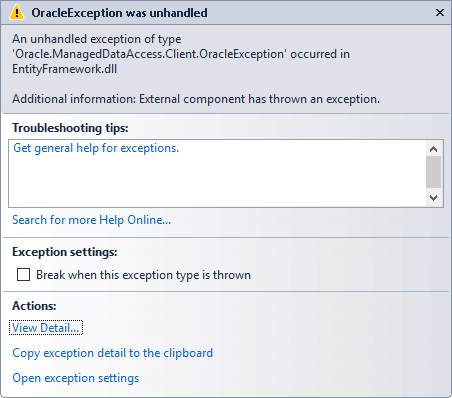
Task: Click the Troubleshooting tips heading
Action: coord(70,128)
